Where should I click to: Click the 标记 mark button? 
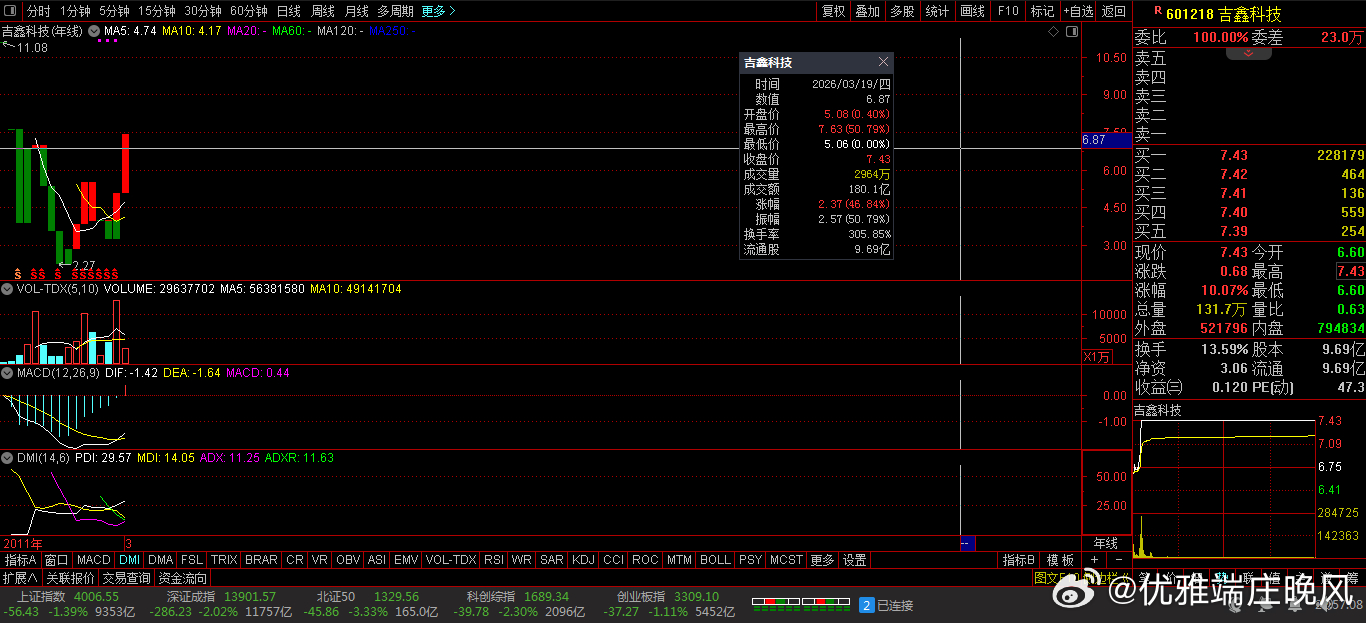point(1042,11)
